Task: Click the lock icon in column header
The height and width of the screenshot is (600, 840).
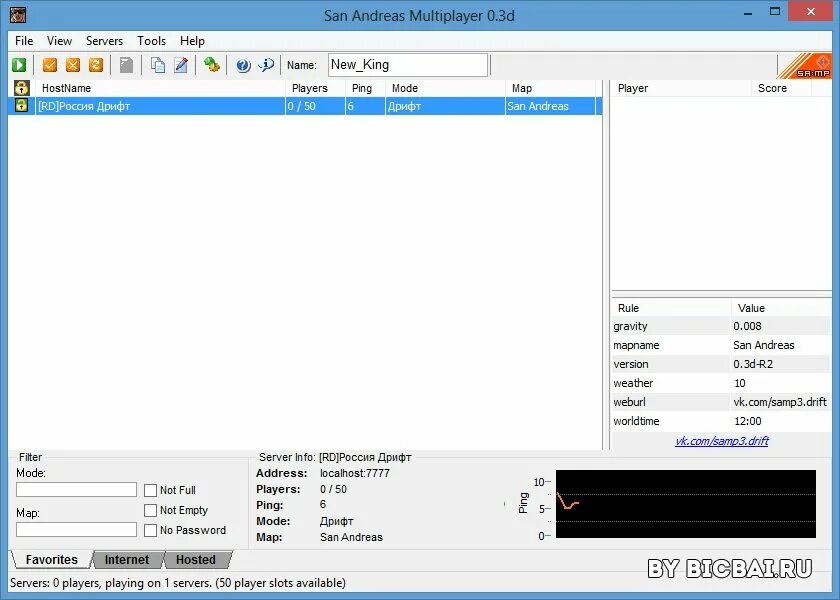Action: click(x=21, y=88)
